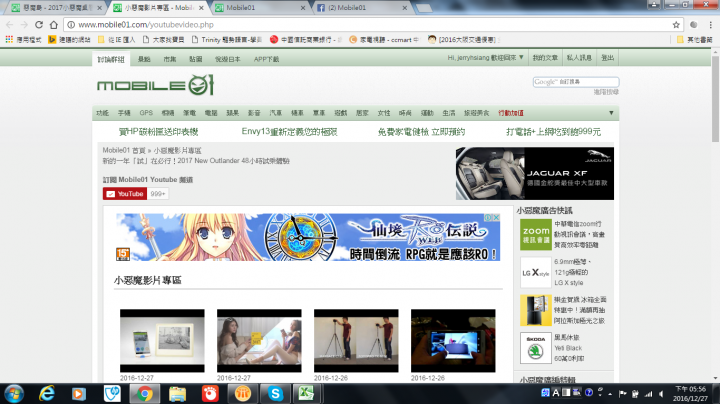Click the volume speaker tray icon
Viewport: 720px width, 404px height.
[x=661, y=394]
